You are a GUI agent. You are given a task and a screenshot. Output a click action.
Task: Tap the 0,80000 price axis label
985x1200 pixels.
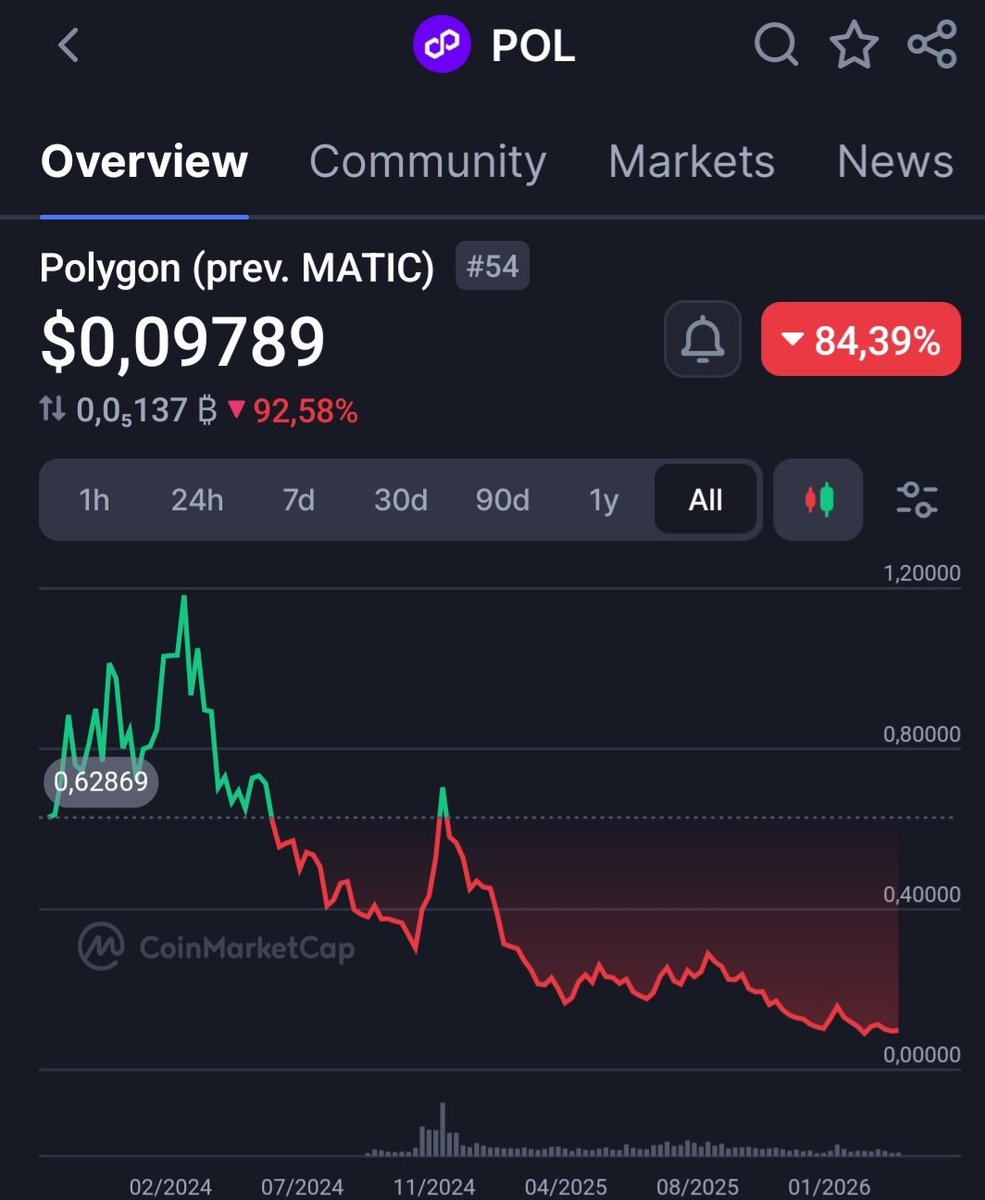pyautogui.click(x=921, y=734)
